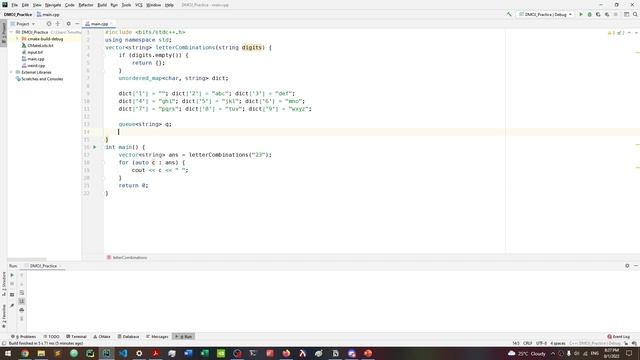640x360 pixels.
Task: Open Windows Start menu
Action: coord(8,353)
